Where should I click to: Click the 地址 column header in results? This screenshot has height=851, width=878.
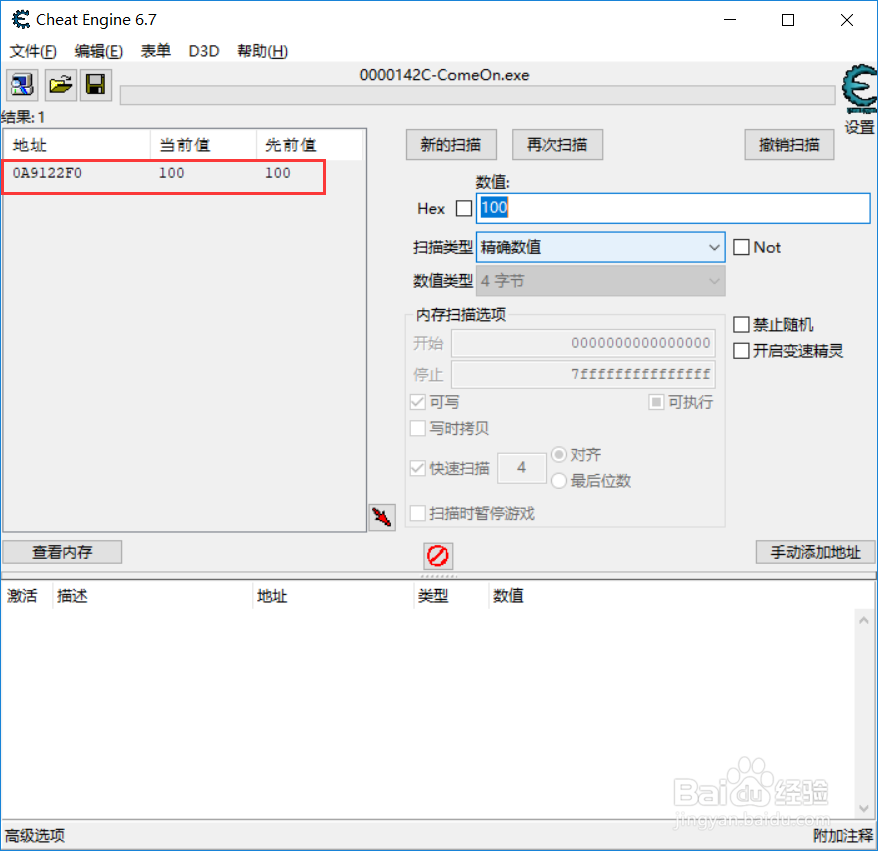pyautogui.click(x=77, y=145)
